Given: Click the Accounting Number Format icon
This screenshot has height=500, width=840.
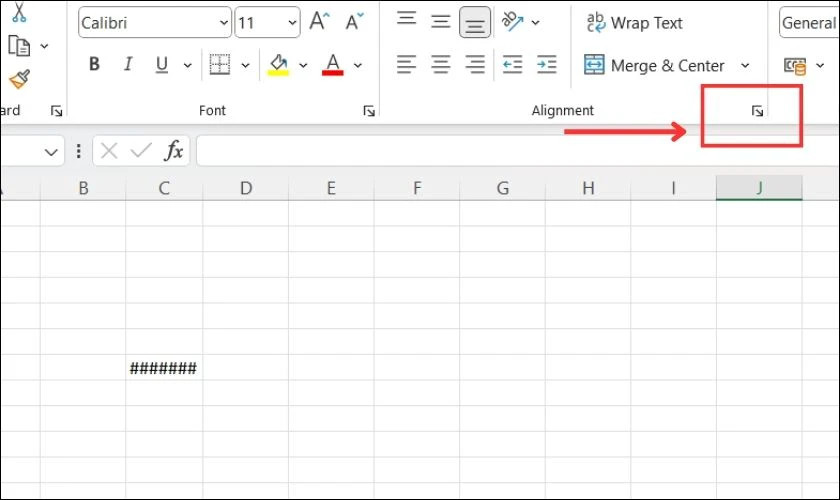Looking at the screenshot, I should pos(795,66).
